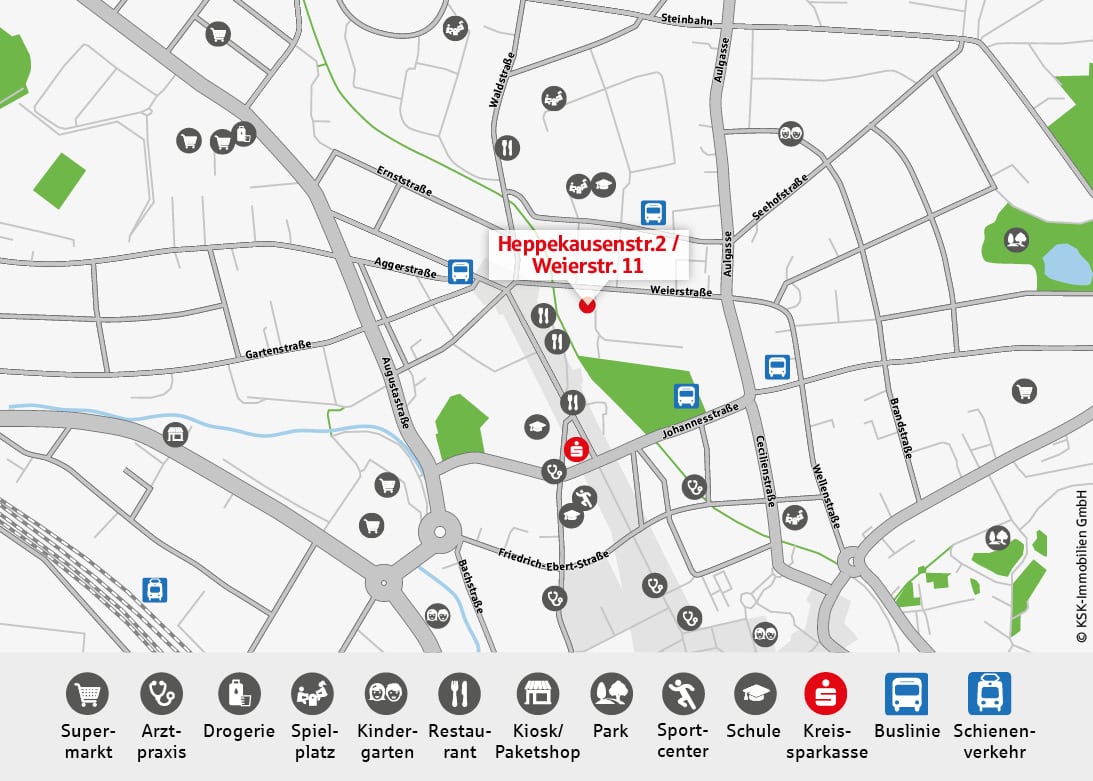The image size is (1093, 781).
Task: Select the red location pin below the address label
Action: coord(587,305)
